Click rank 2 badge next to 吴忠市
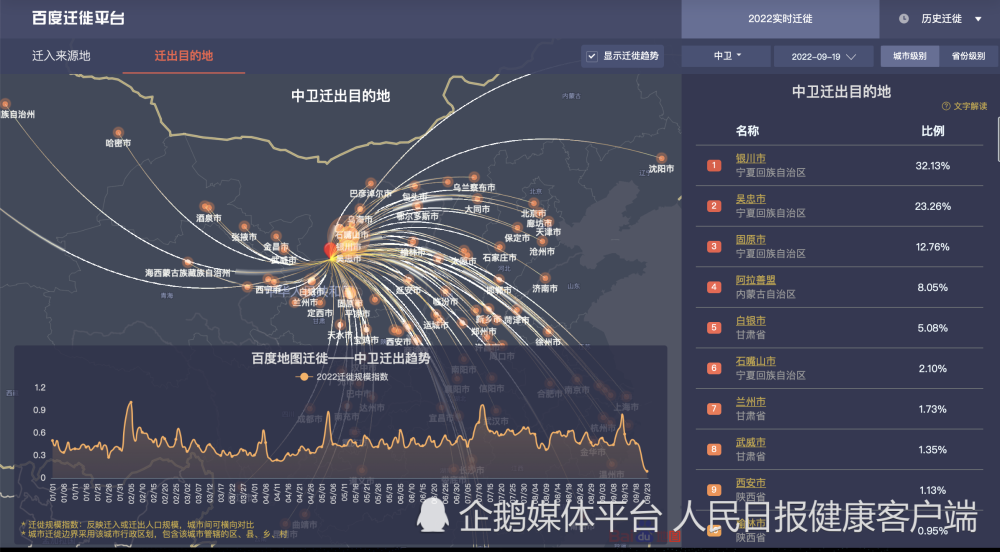The height and width of the screenshot is (552, 1000). point(714,206)
